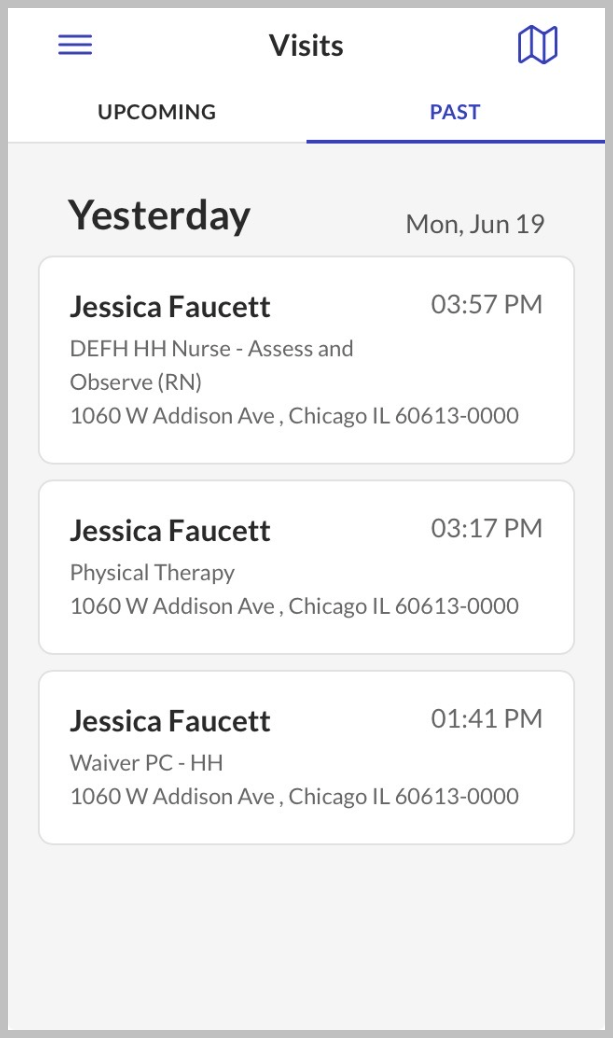
Task: Open the map view icon
Action: (537, 45)
